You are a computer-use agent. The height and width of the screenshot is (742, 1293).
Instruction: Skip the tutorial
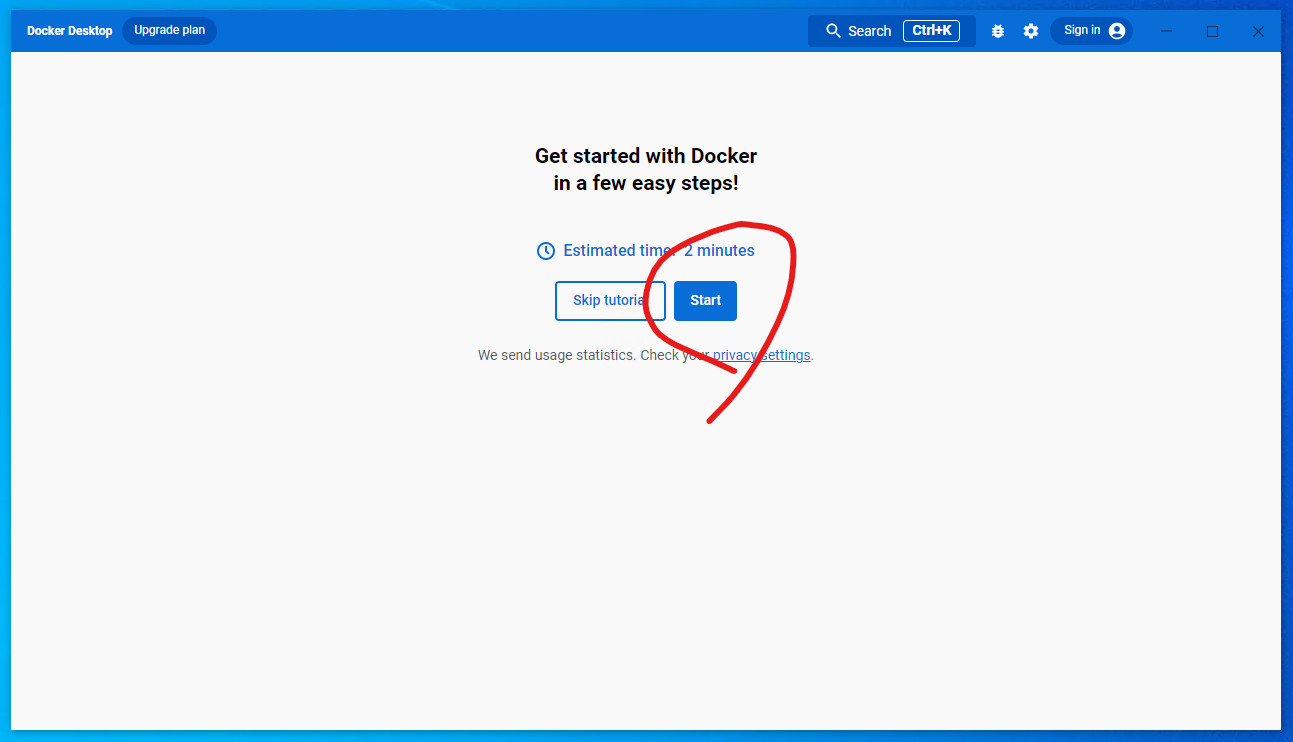610,301
